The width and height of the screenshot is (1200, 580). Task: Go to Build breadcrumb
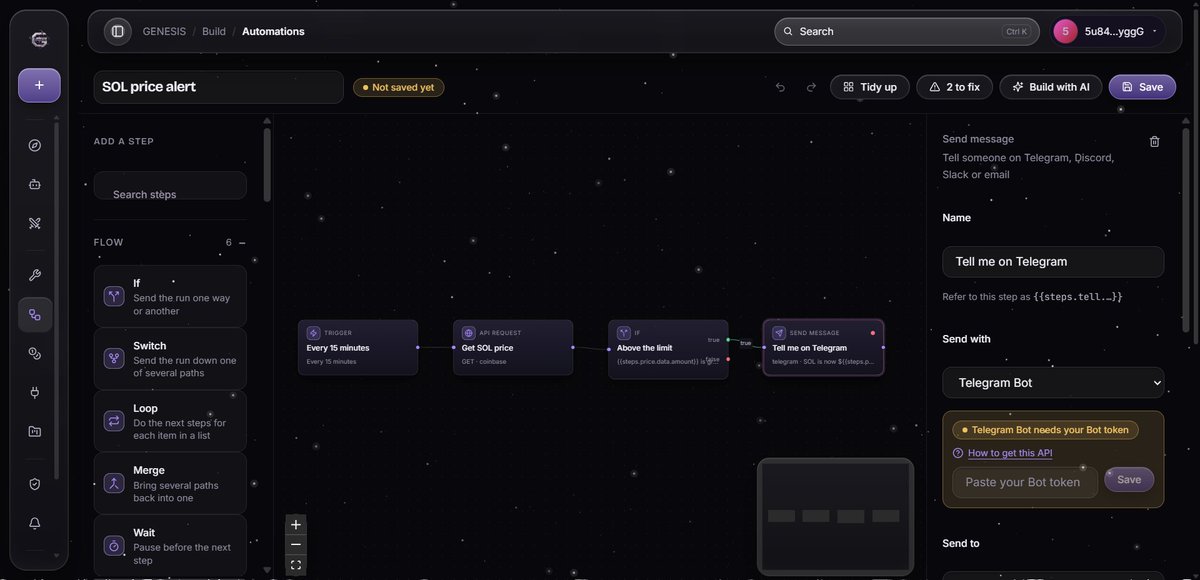click(214, 31)
